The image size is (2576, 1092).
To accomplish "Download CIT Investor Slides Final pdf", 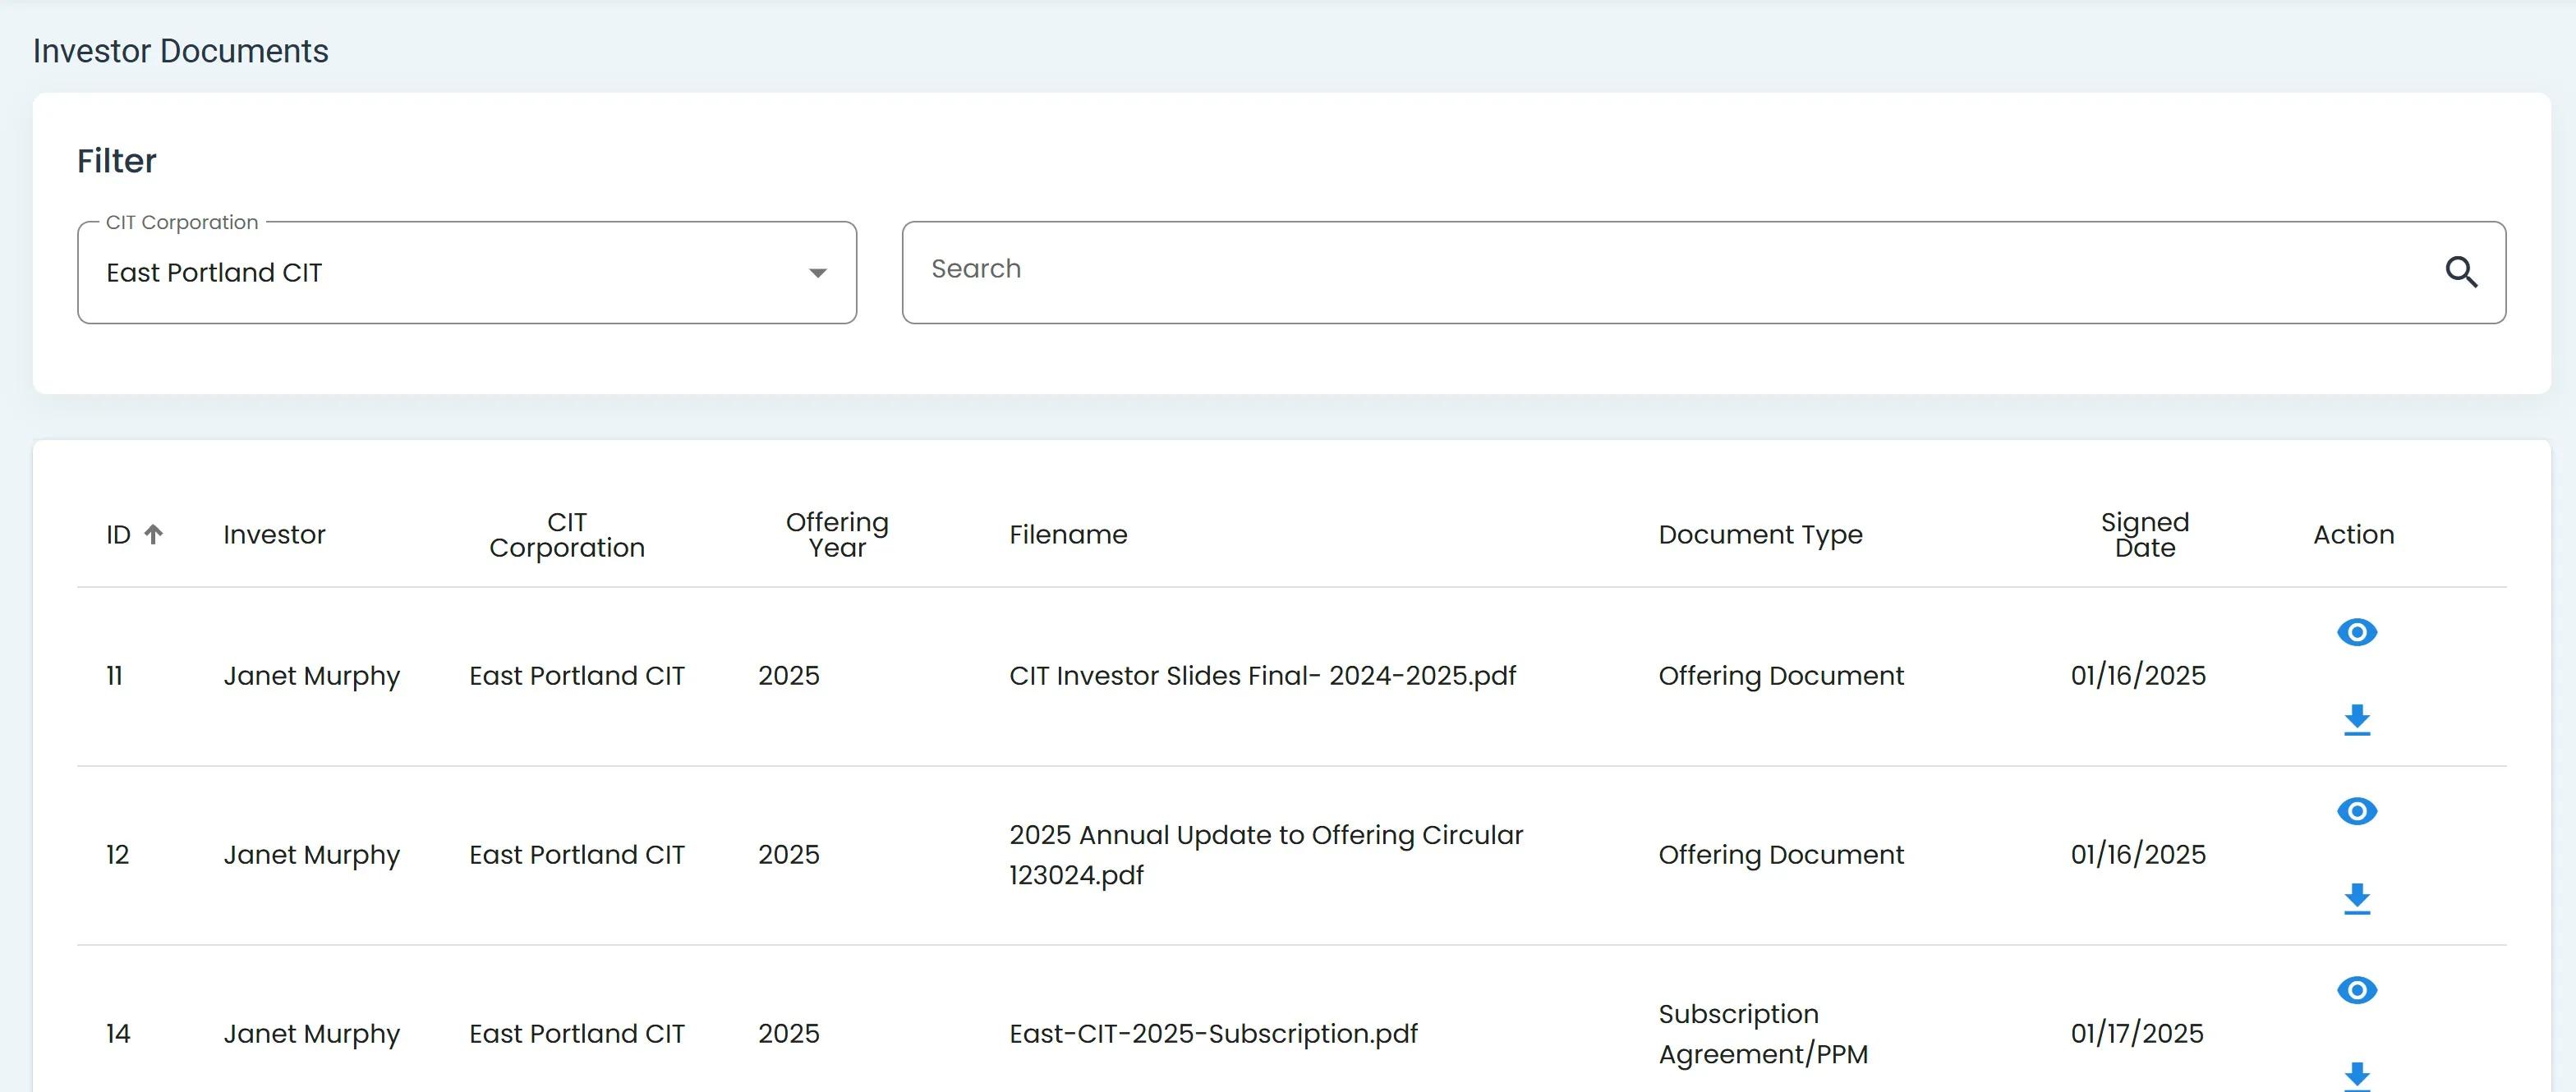I will (x=2356, y=719).
